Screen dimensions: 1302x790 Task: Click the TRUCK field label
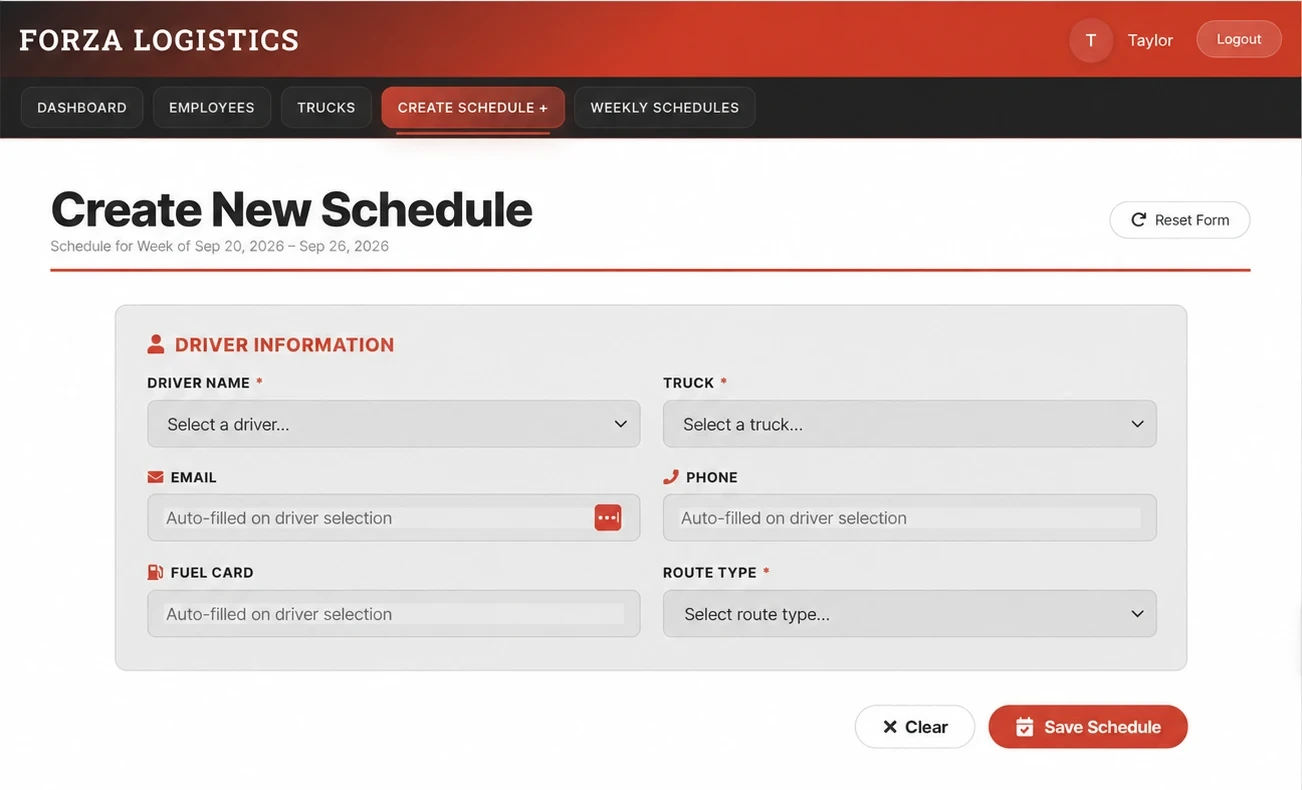[689, 383]
